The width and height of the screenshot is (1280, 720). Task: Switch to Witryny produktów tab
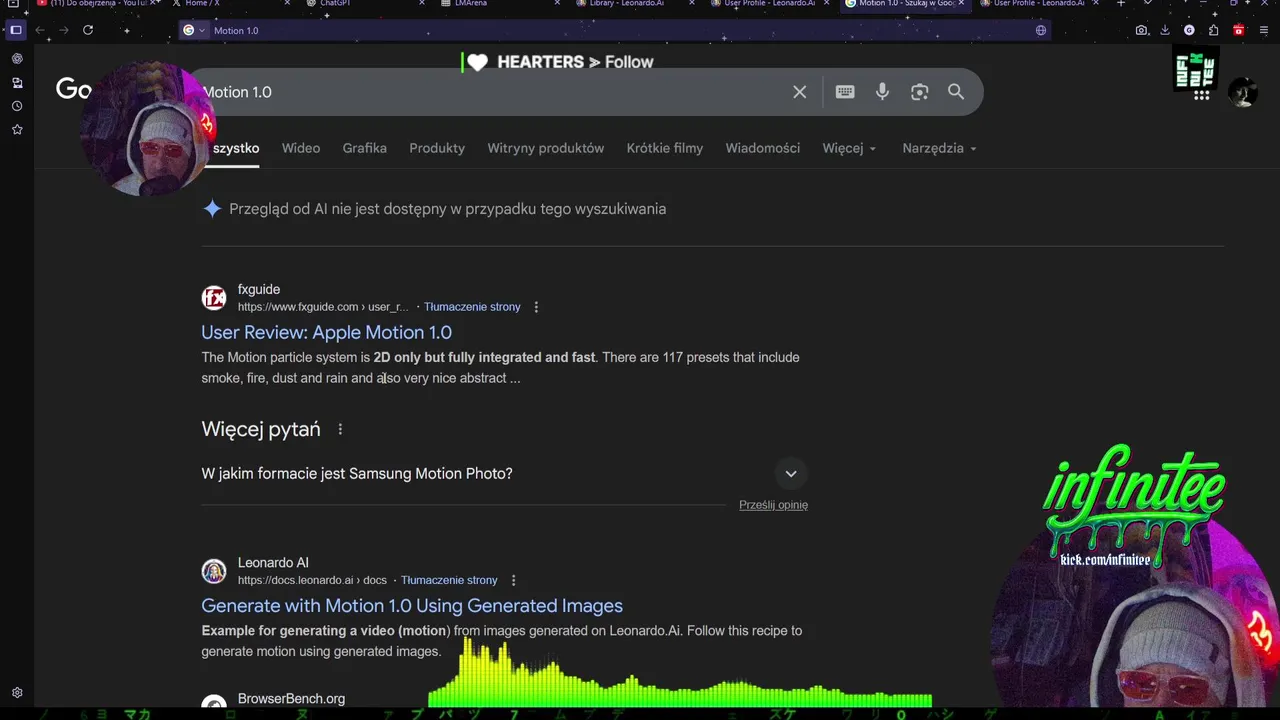tap(546, 148)
